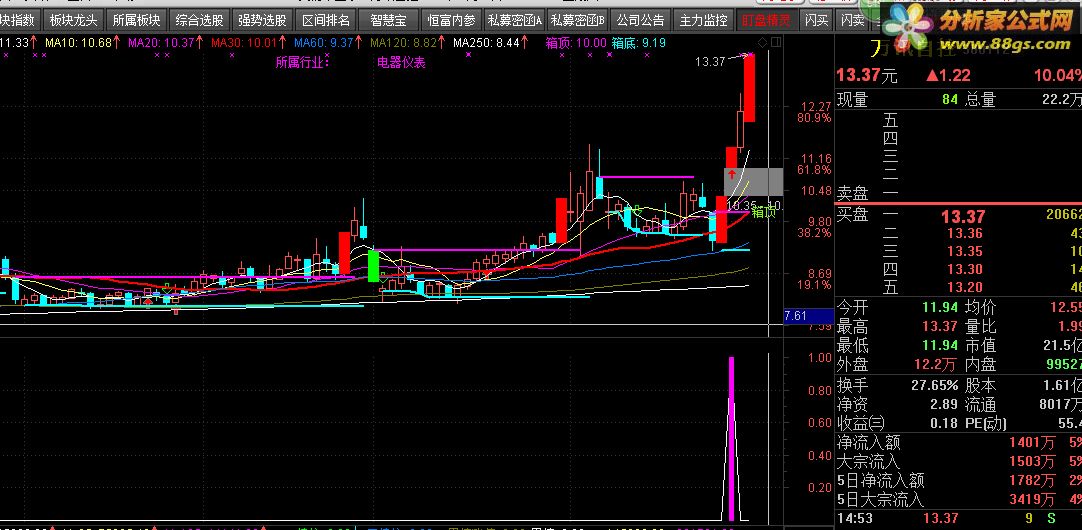Click the 13.37 high price annotation

(x=710, y=62)
